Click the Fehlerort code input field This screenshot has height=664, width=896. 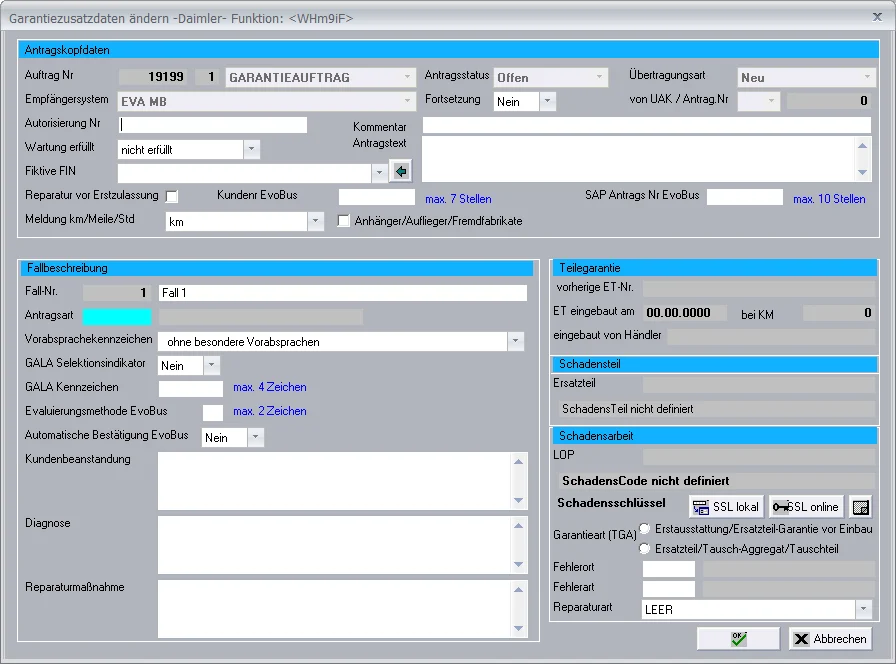tap(669, 569)
